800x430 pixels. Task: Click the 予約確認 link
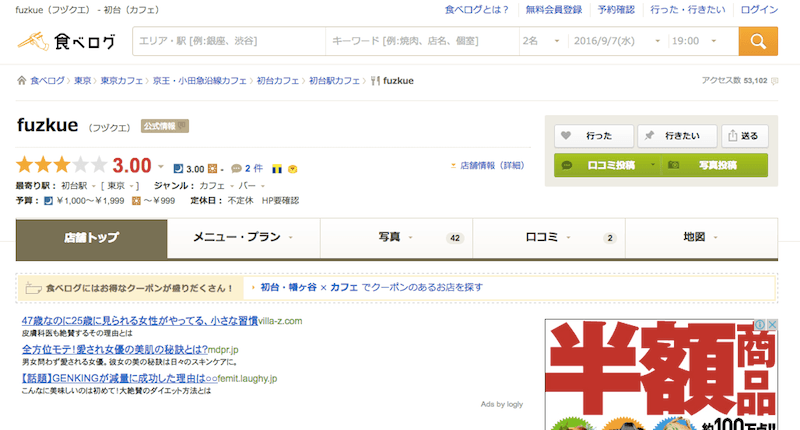click(x=616, y=10)
